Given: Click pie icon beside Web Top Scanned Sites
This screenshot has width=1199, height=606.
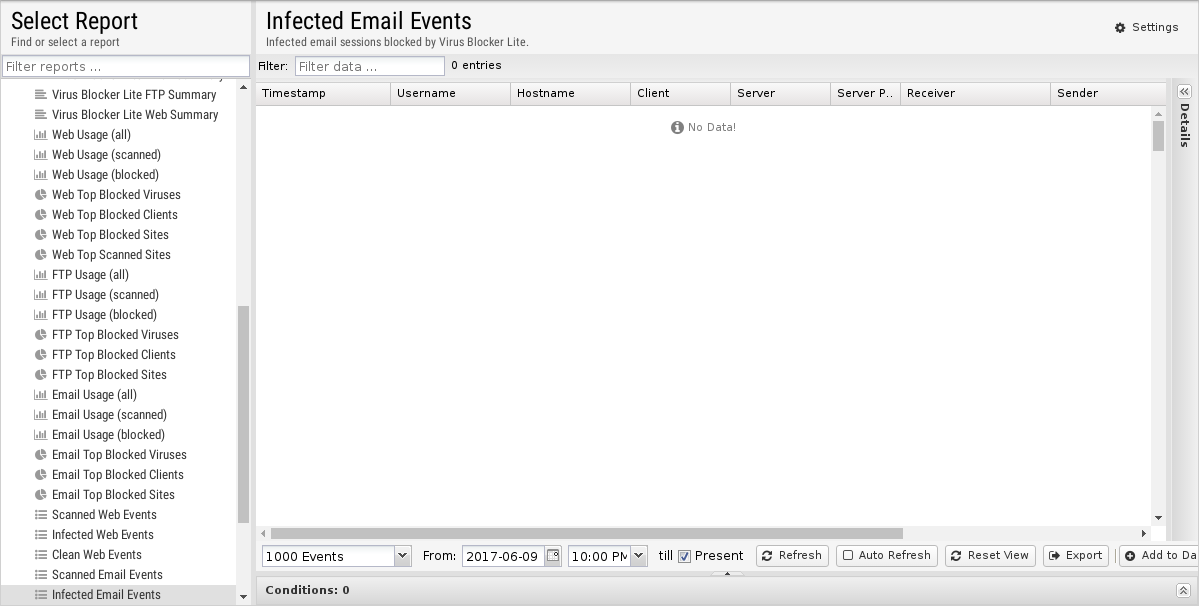Looking at the screenshot, I should click(x=41, y=254).
